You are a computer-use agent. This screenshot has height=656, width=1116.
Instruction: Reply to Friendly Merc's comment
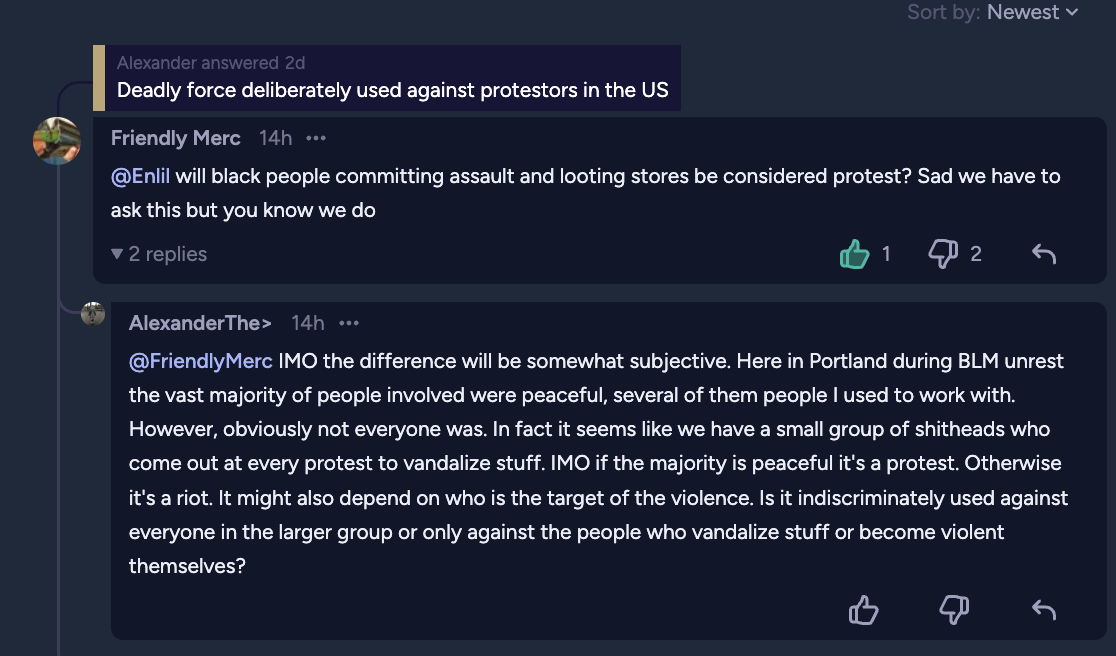pyautogui.click(x=1044, y=254)
